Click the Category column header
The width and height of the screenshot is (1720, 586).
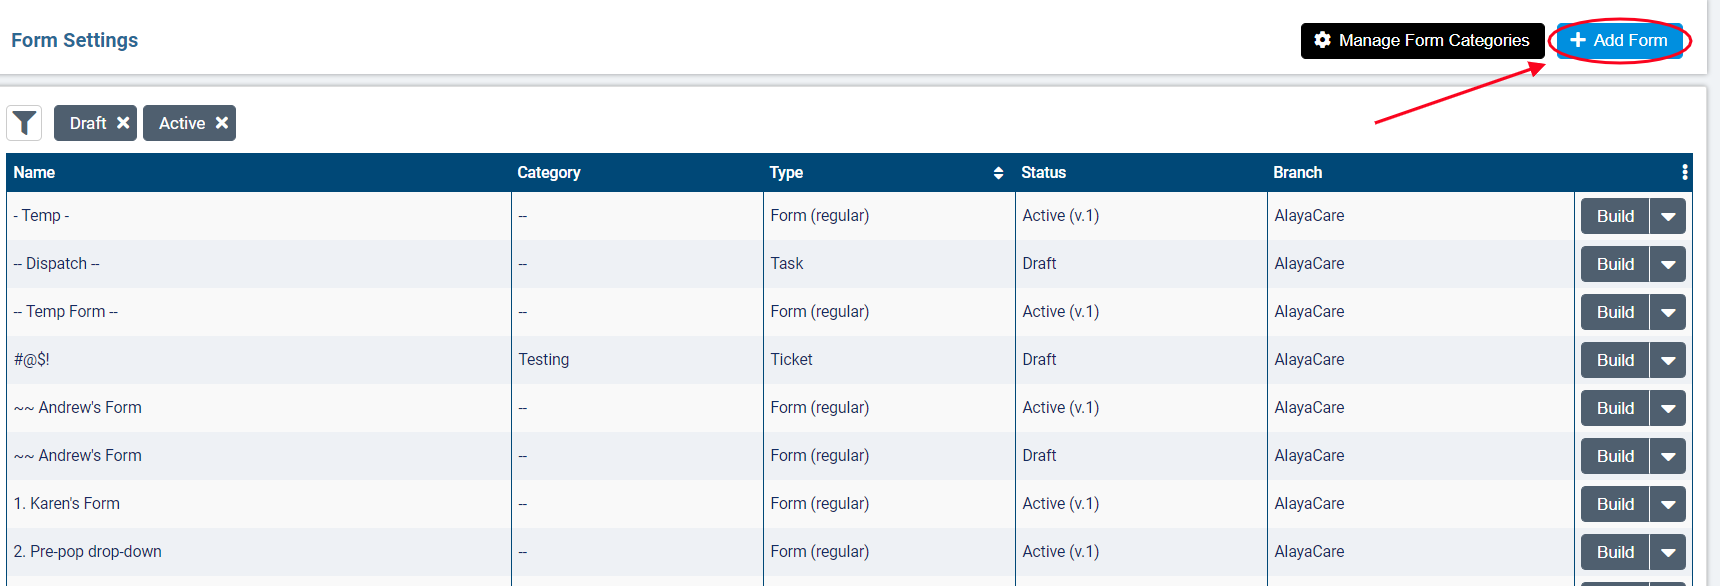[x=548, y=173]
